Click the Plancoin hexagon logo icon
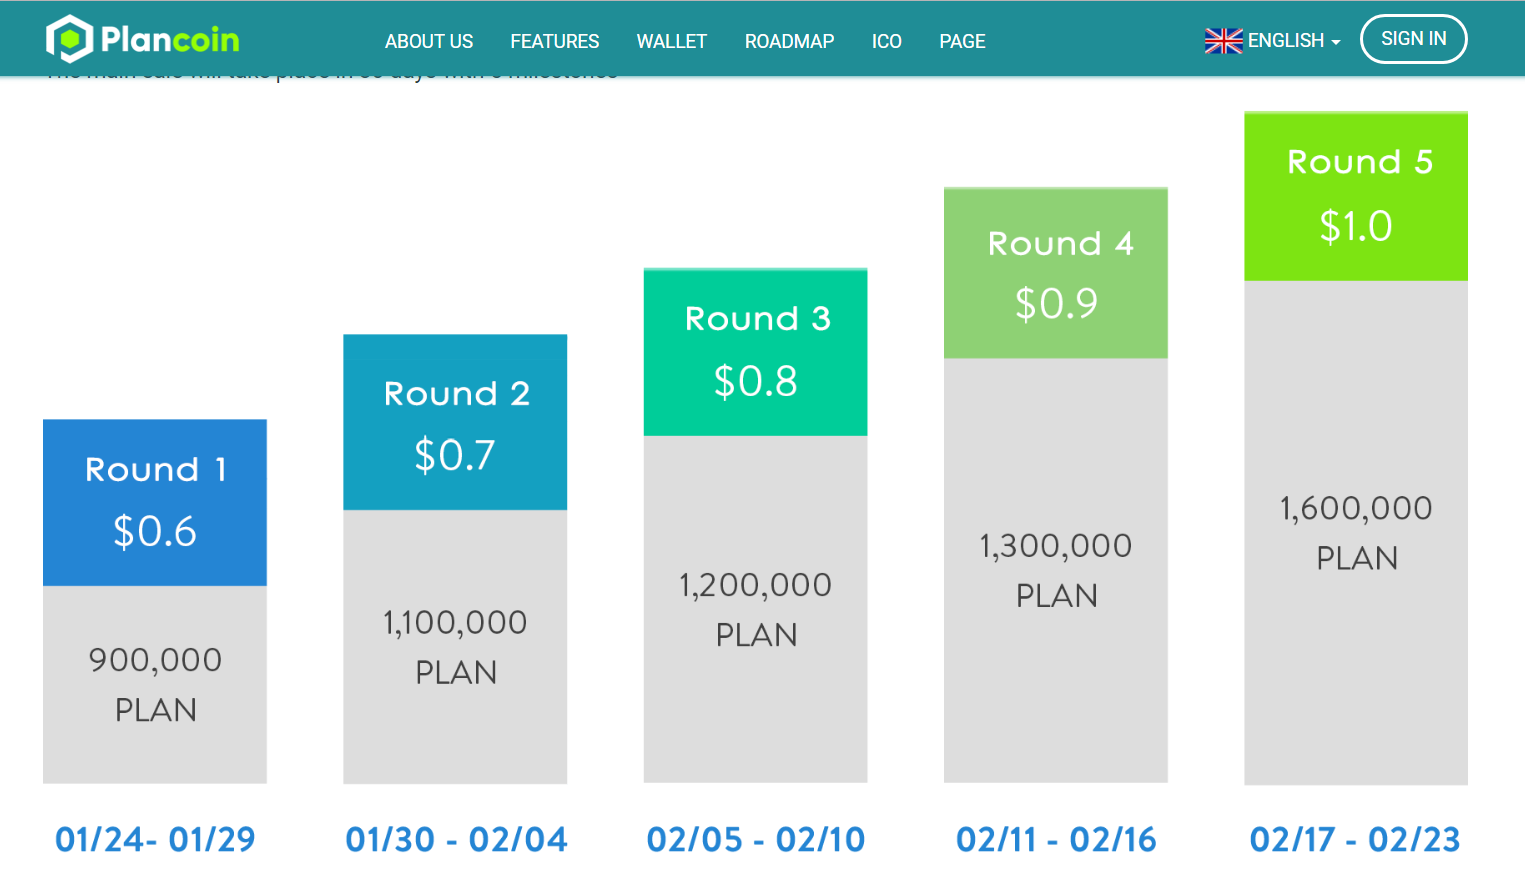The height and width of the screenshot is (871, 1525). coord(69,39)
